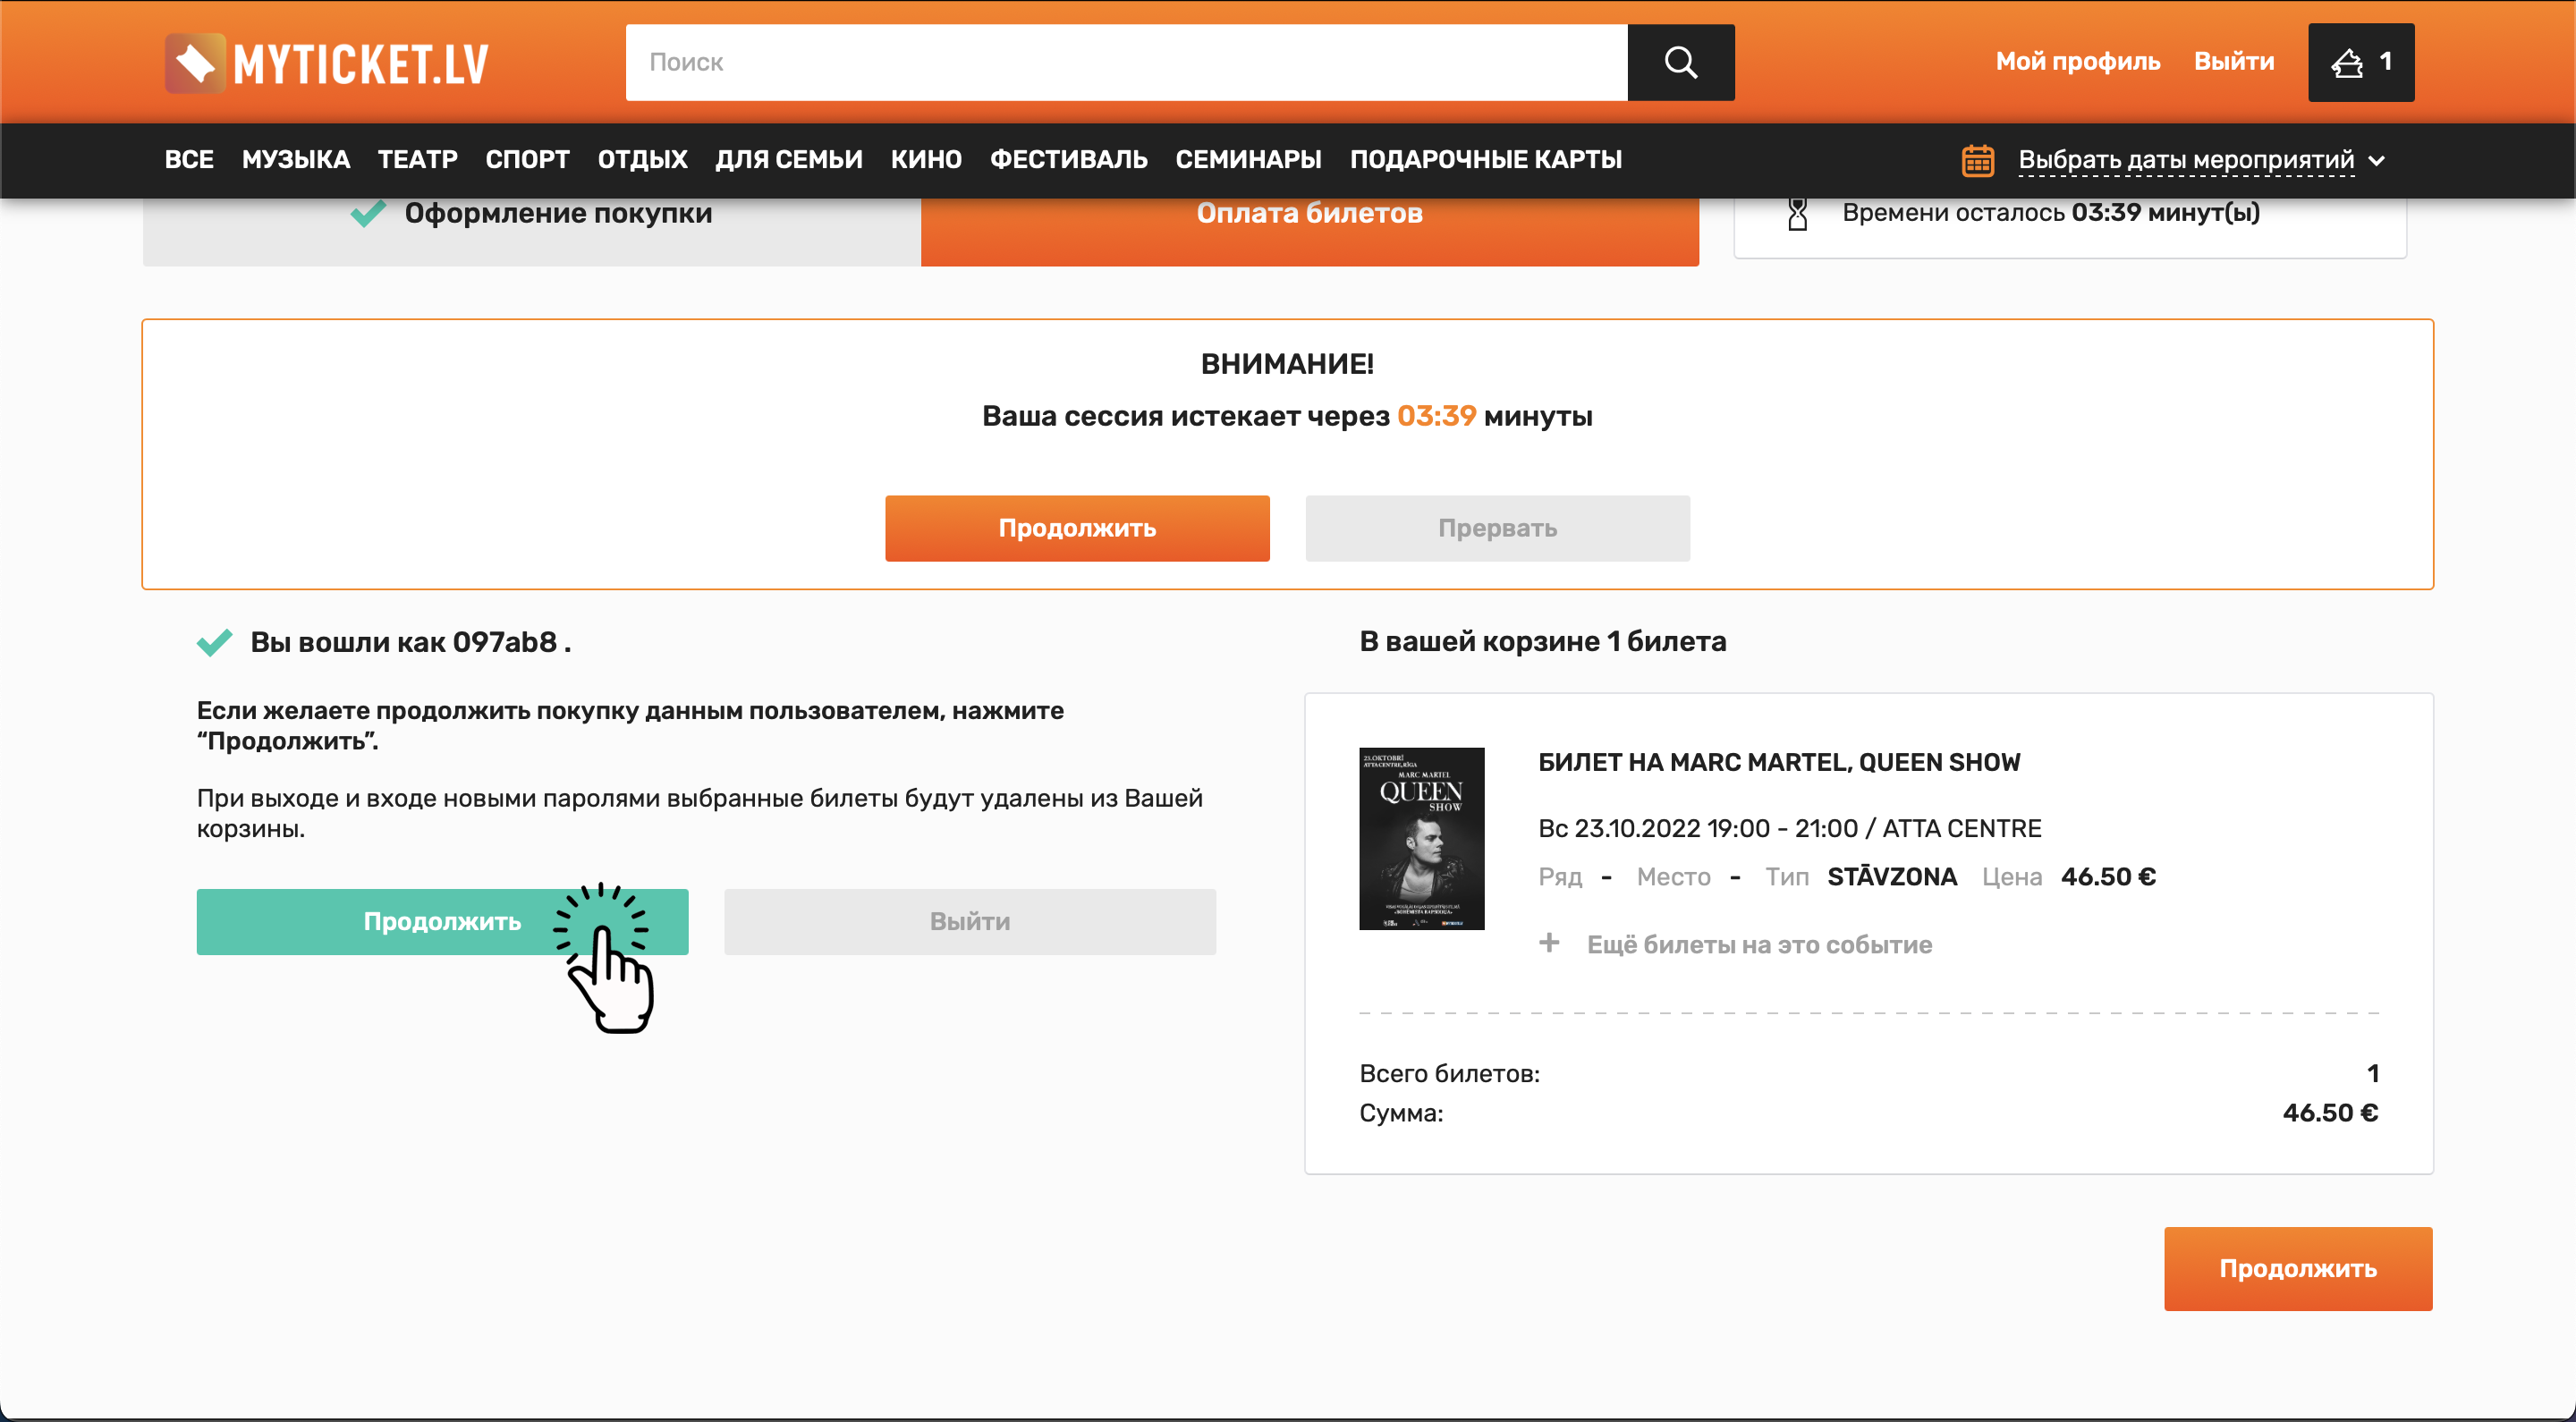Viewport: 2576px width, 1422px height.
Task: Click the Всего билетов count row
Action: coord(1868,1074)
